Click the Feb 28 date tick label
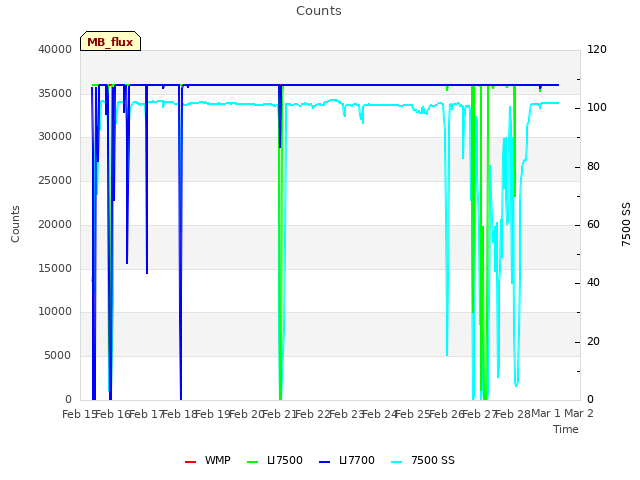Viewport: 640px width, 480px height. pyautogui.click(x=513, y=414)
